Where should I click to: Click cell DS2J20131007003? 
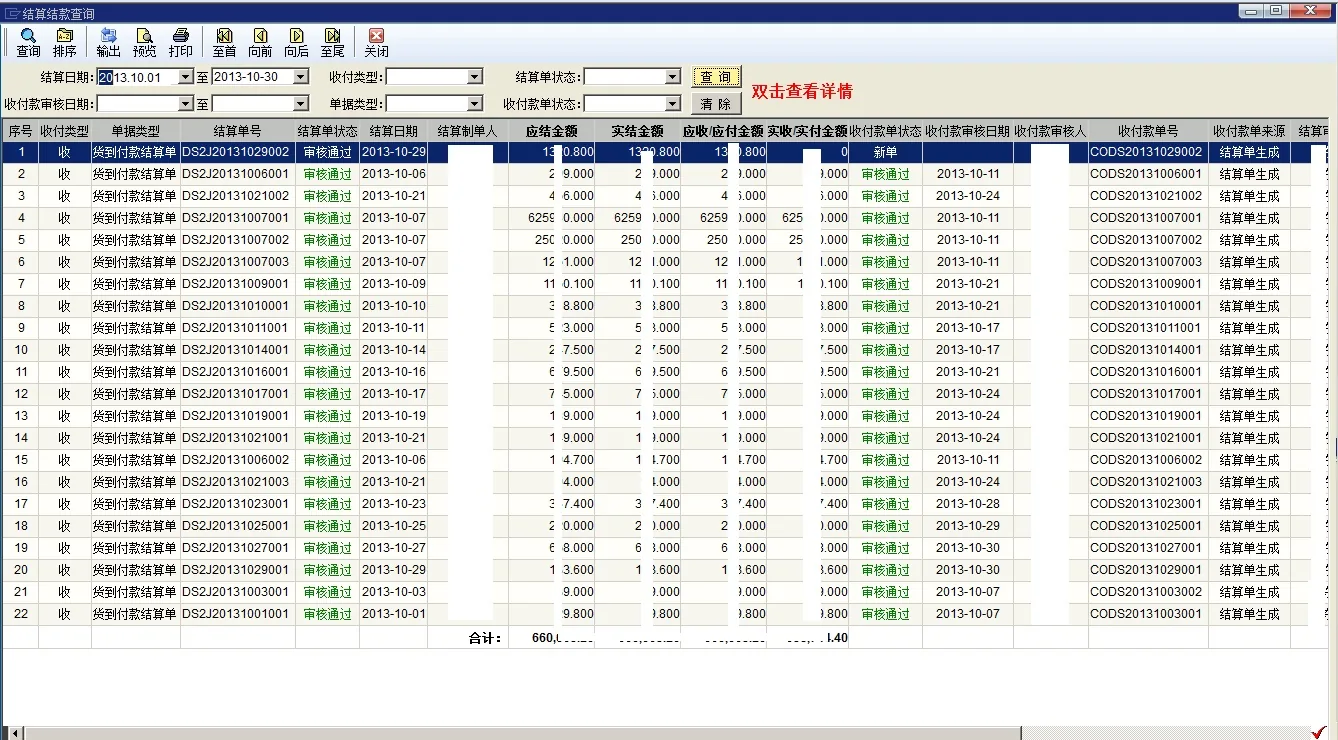coord(236,262)
